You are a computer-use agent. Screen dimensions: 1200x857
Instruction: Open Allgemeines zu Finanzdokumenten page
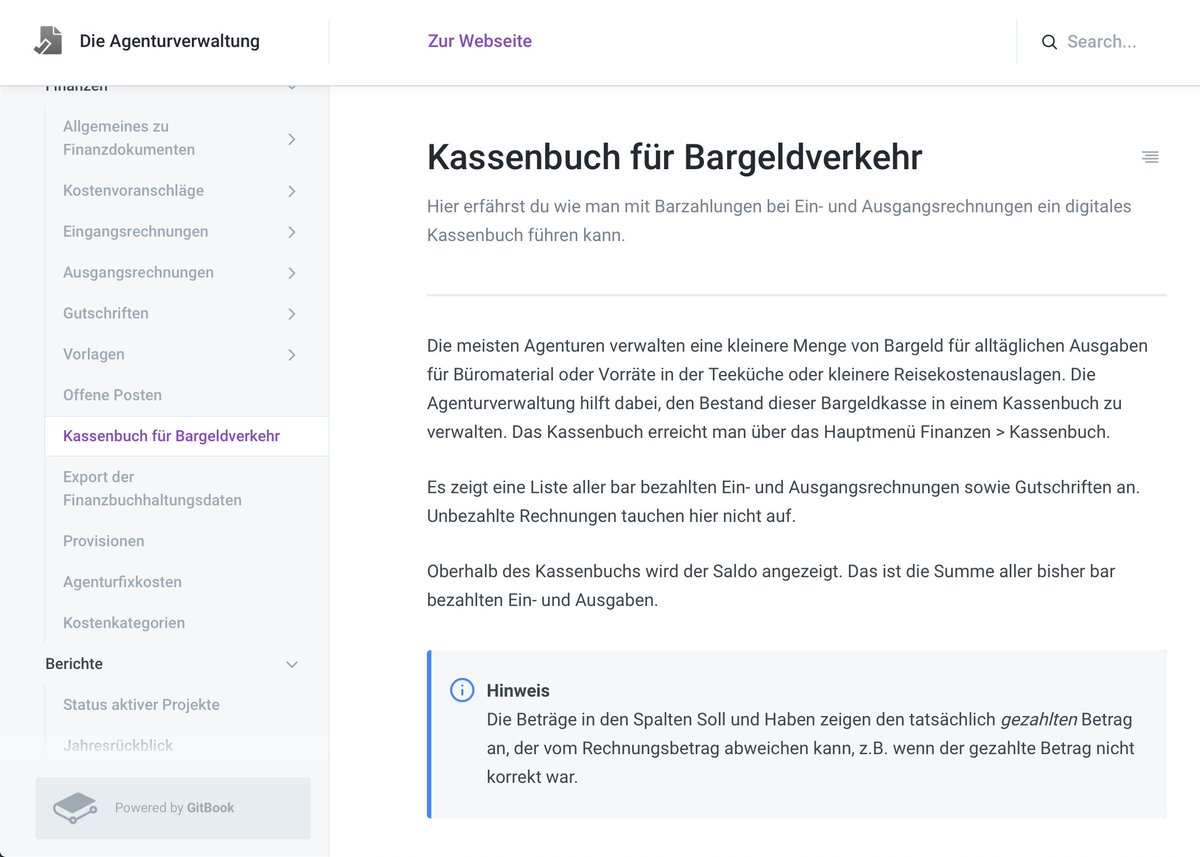(x=129, y=138)
